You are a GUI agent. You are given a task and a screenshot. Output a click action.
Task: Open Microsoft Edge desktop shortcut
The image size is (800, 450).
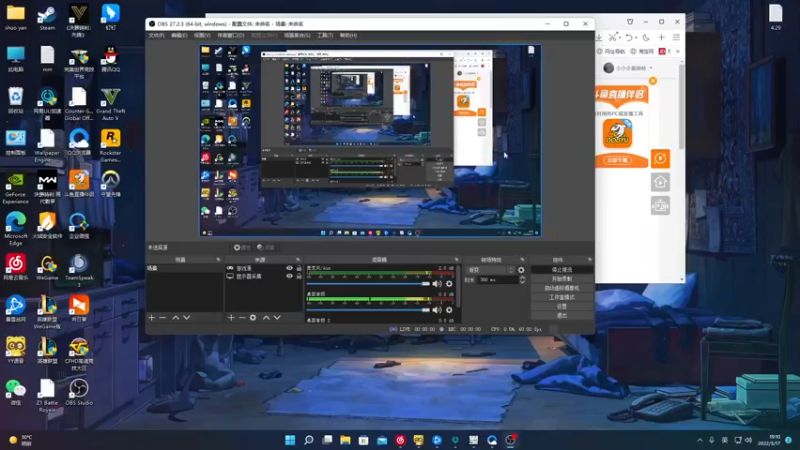point(16,228)
